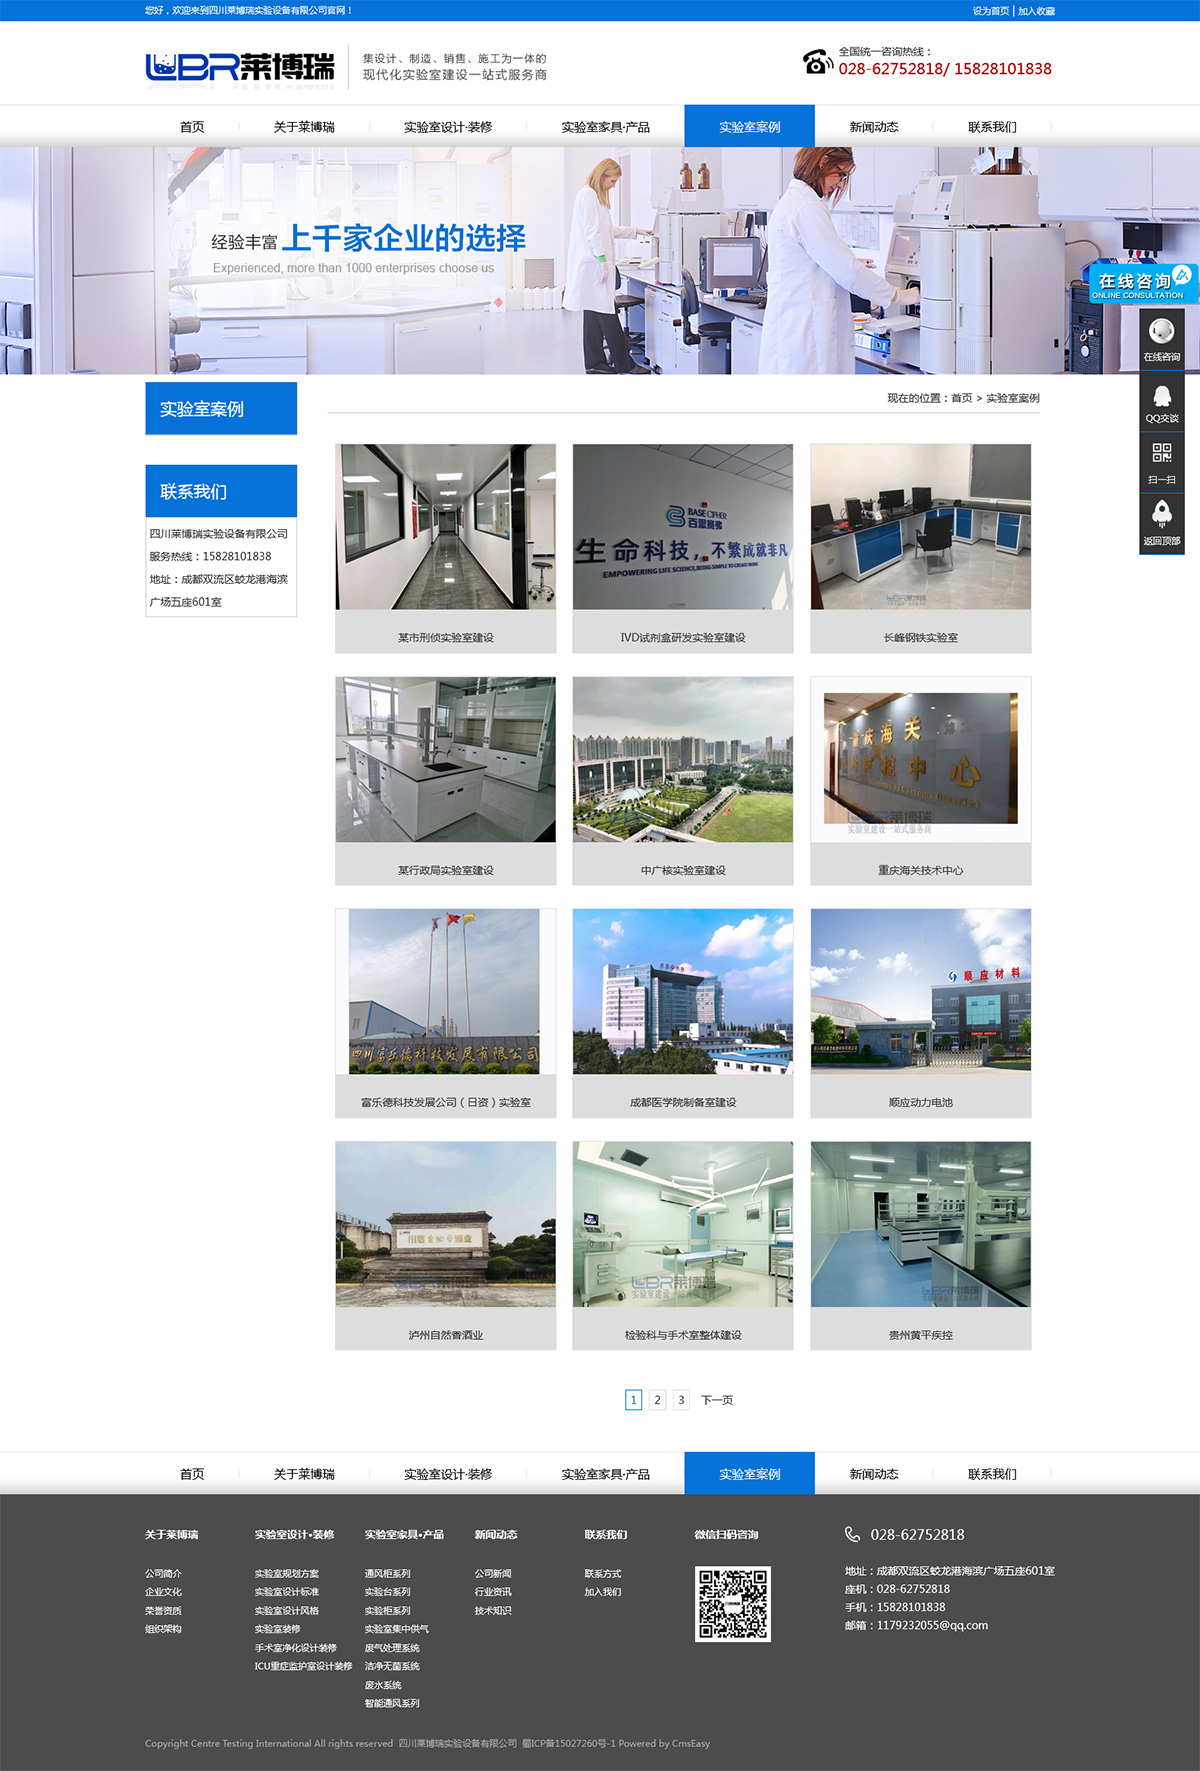Open 关于莱博瑞 in the top navigation bar
This screenshot has width=1200, height=1771.
point(304,127)
